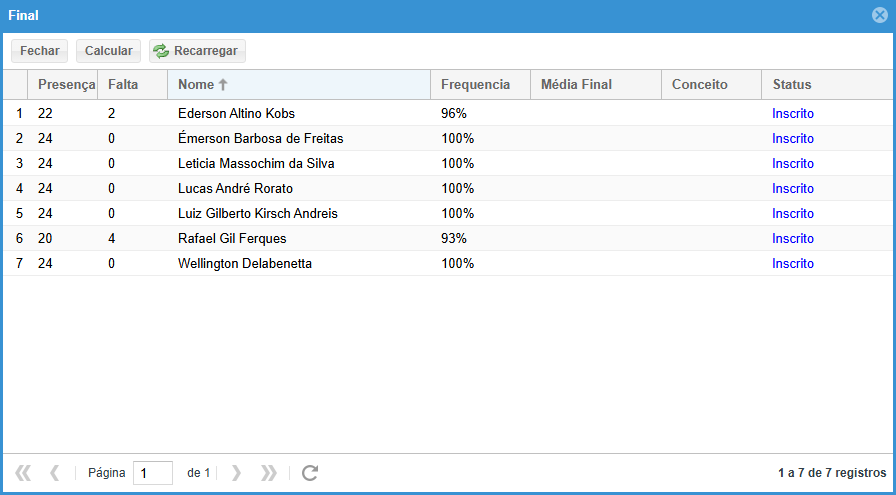Go to next page arrow
Screen dimensions: 896x495
tap(237, 473)
